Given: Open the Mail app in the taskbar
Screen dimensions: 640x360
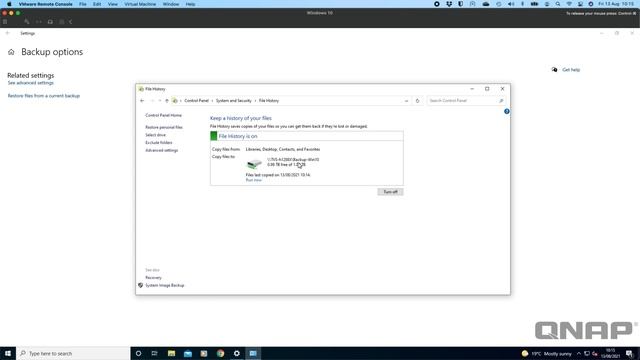Looking at the screenshot, I should coord(188,353).
